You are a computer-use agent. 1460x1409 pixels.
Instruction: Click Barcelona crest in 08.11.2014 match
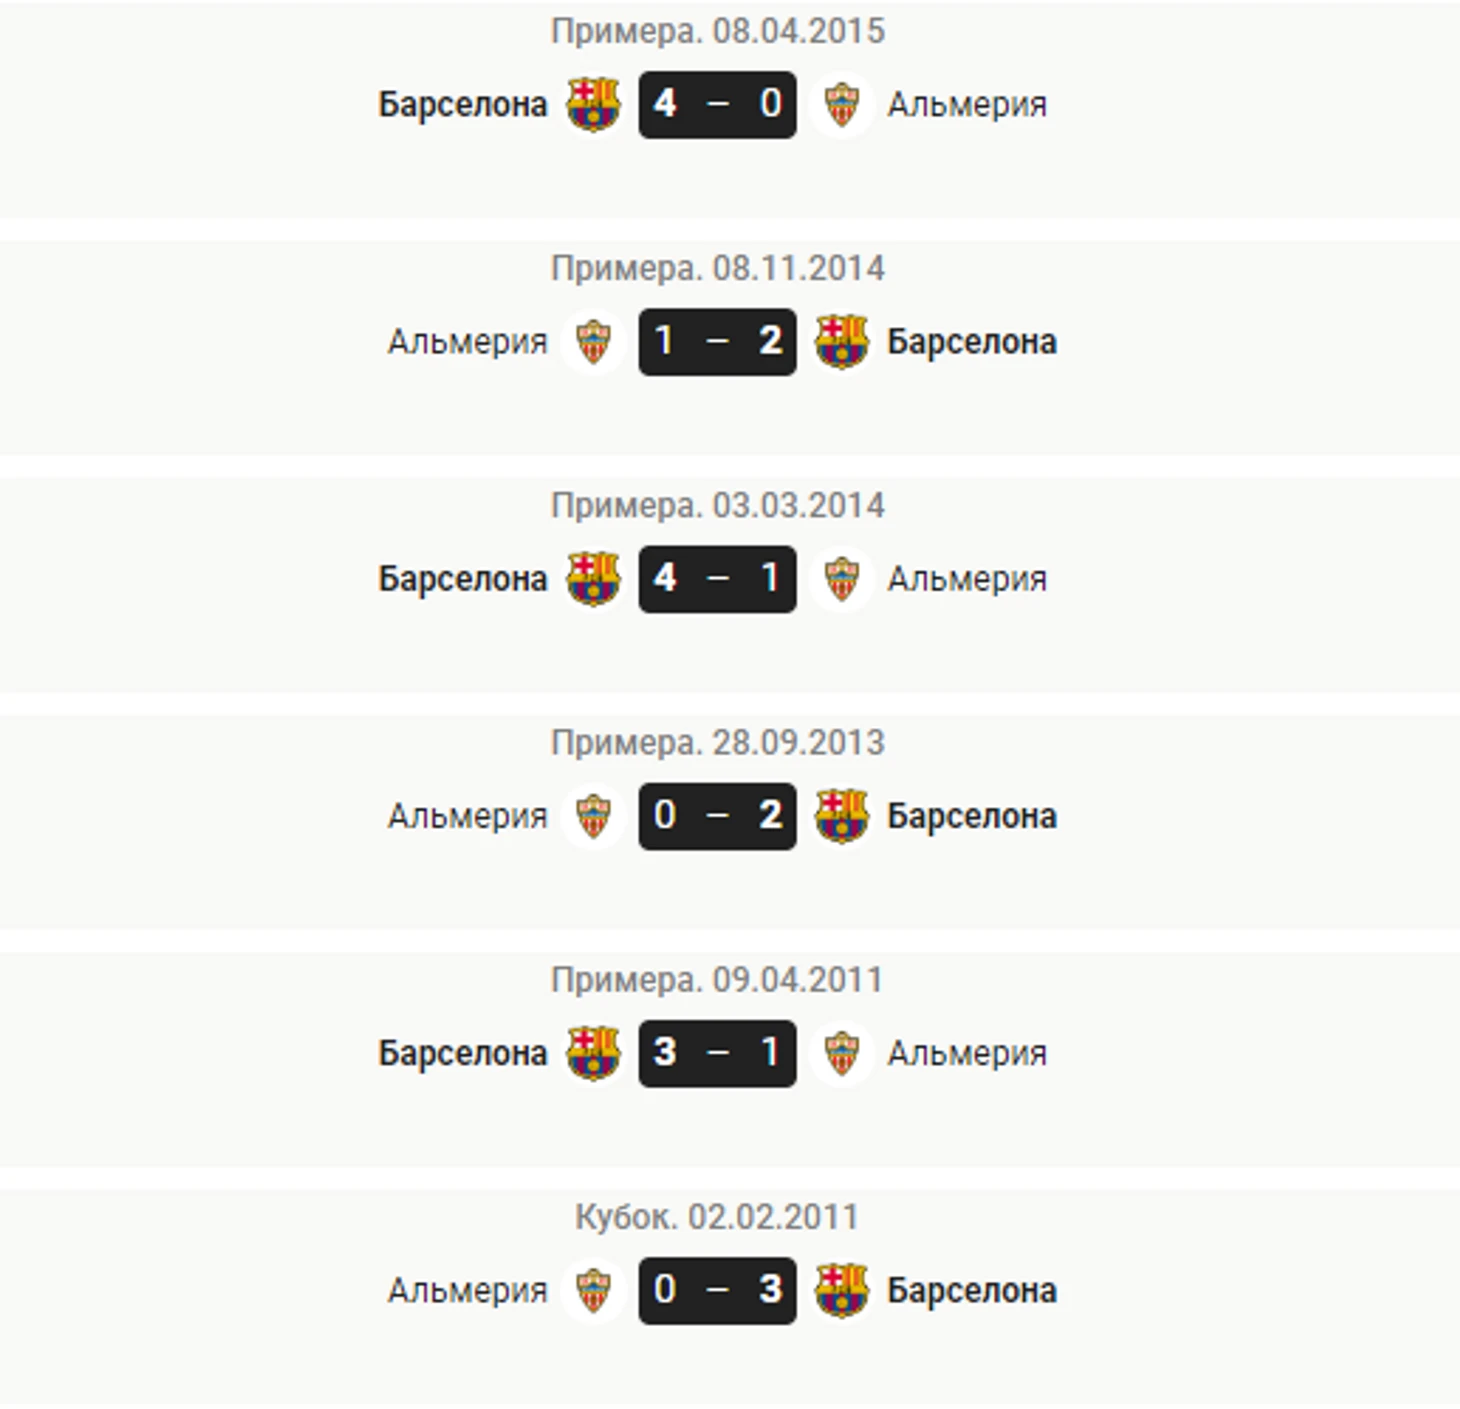pos(841,342)
